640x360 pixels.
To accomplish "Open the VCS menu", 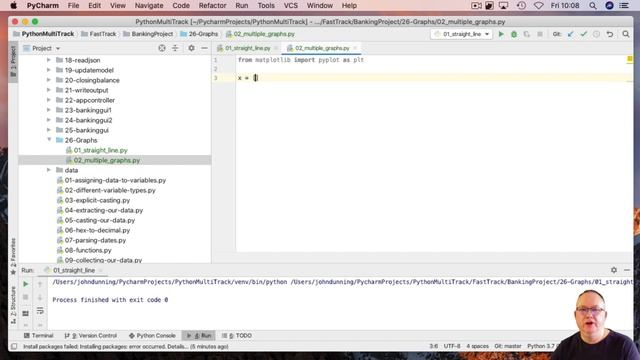I will [x=291, y=6].
